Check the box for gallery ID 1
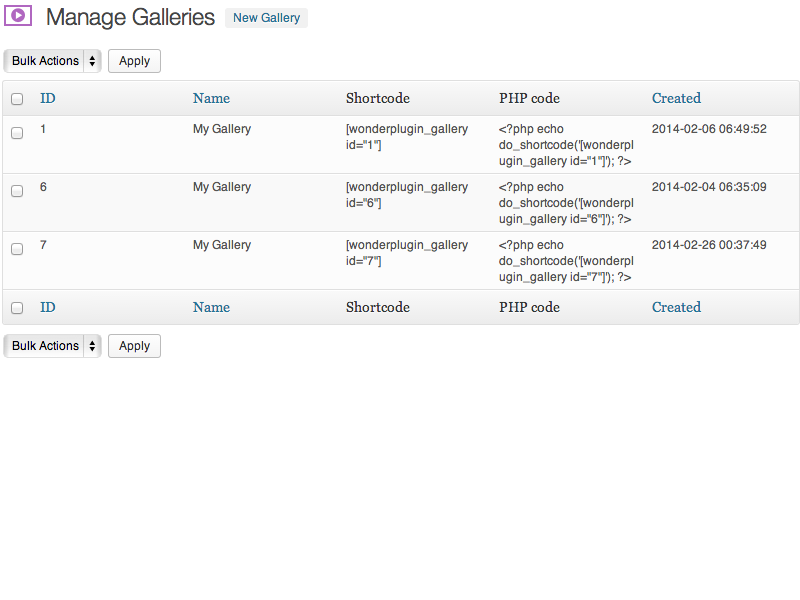 click(17, 133)
